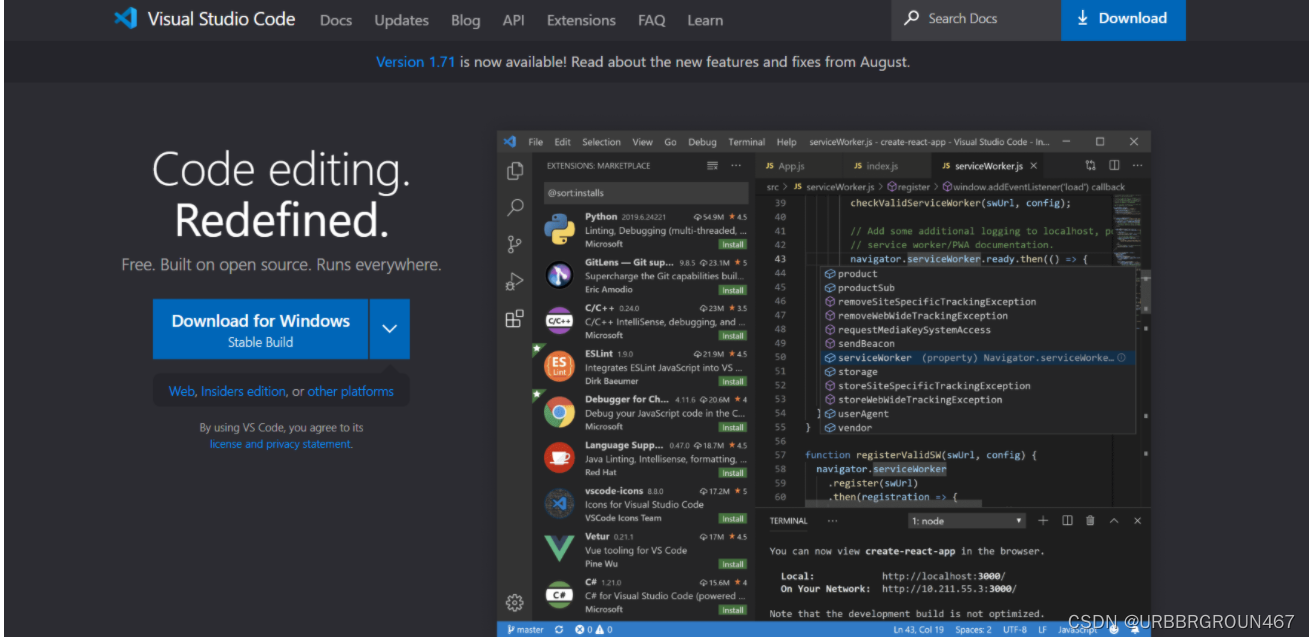Click the magnifier icon in Search Docs

point(911,18)
